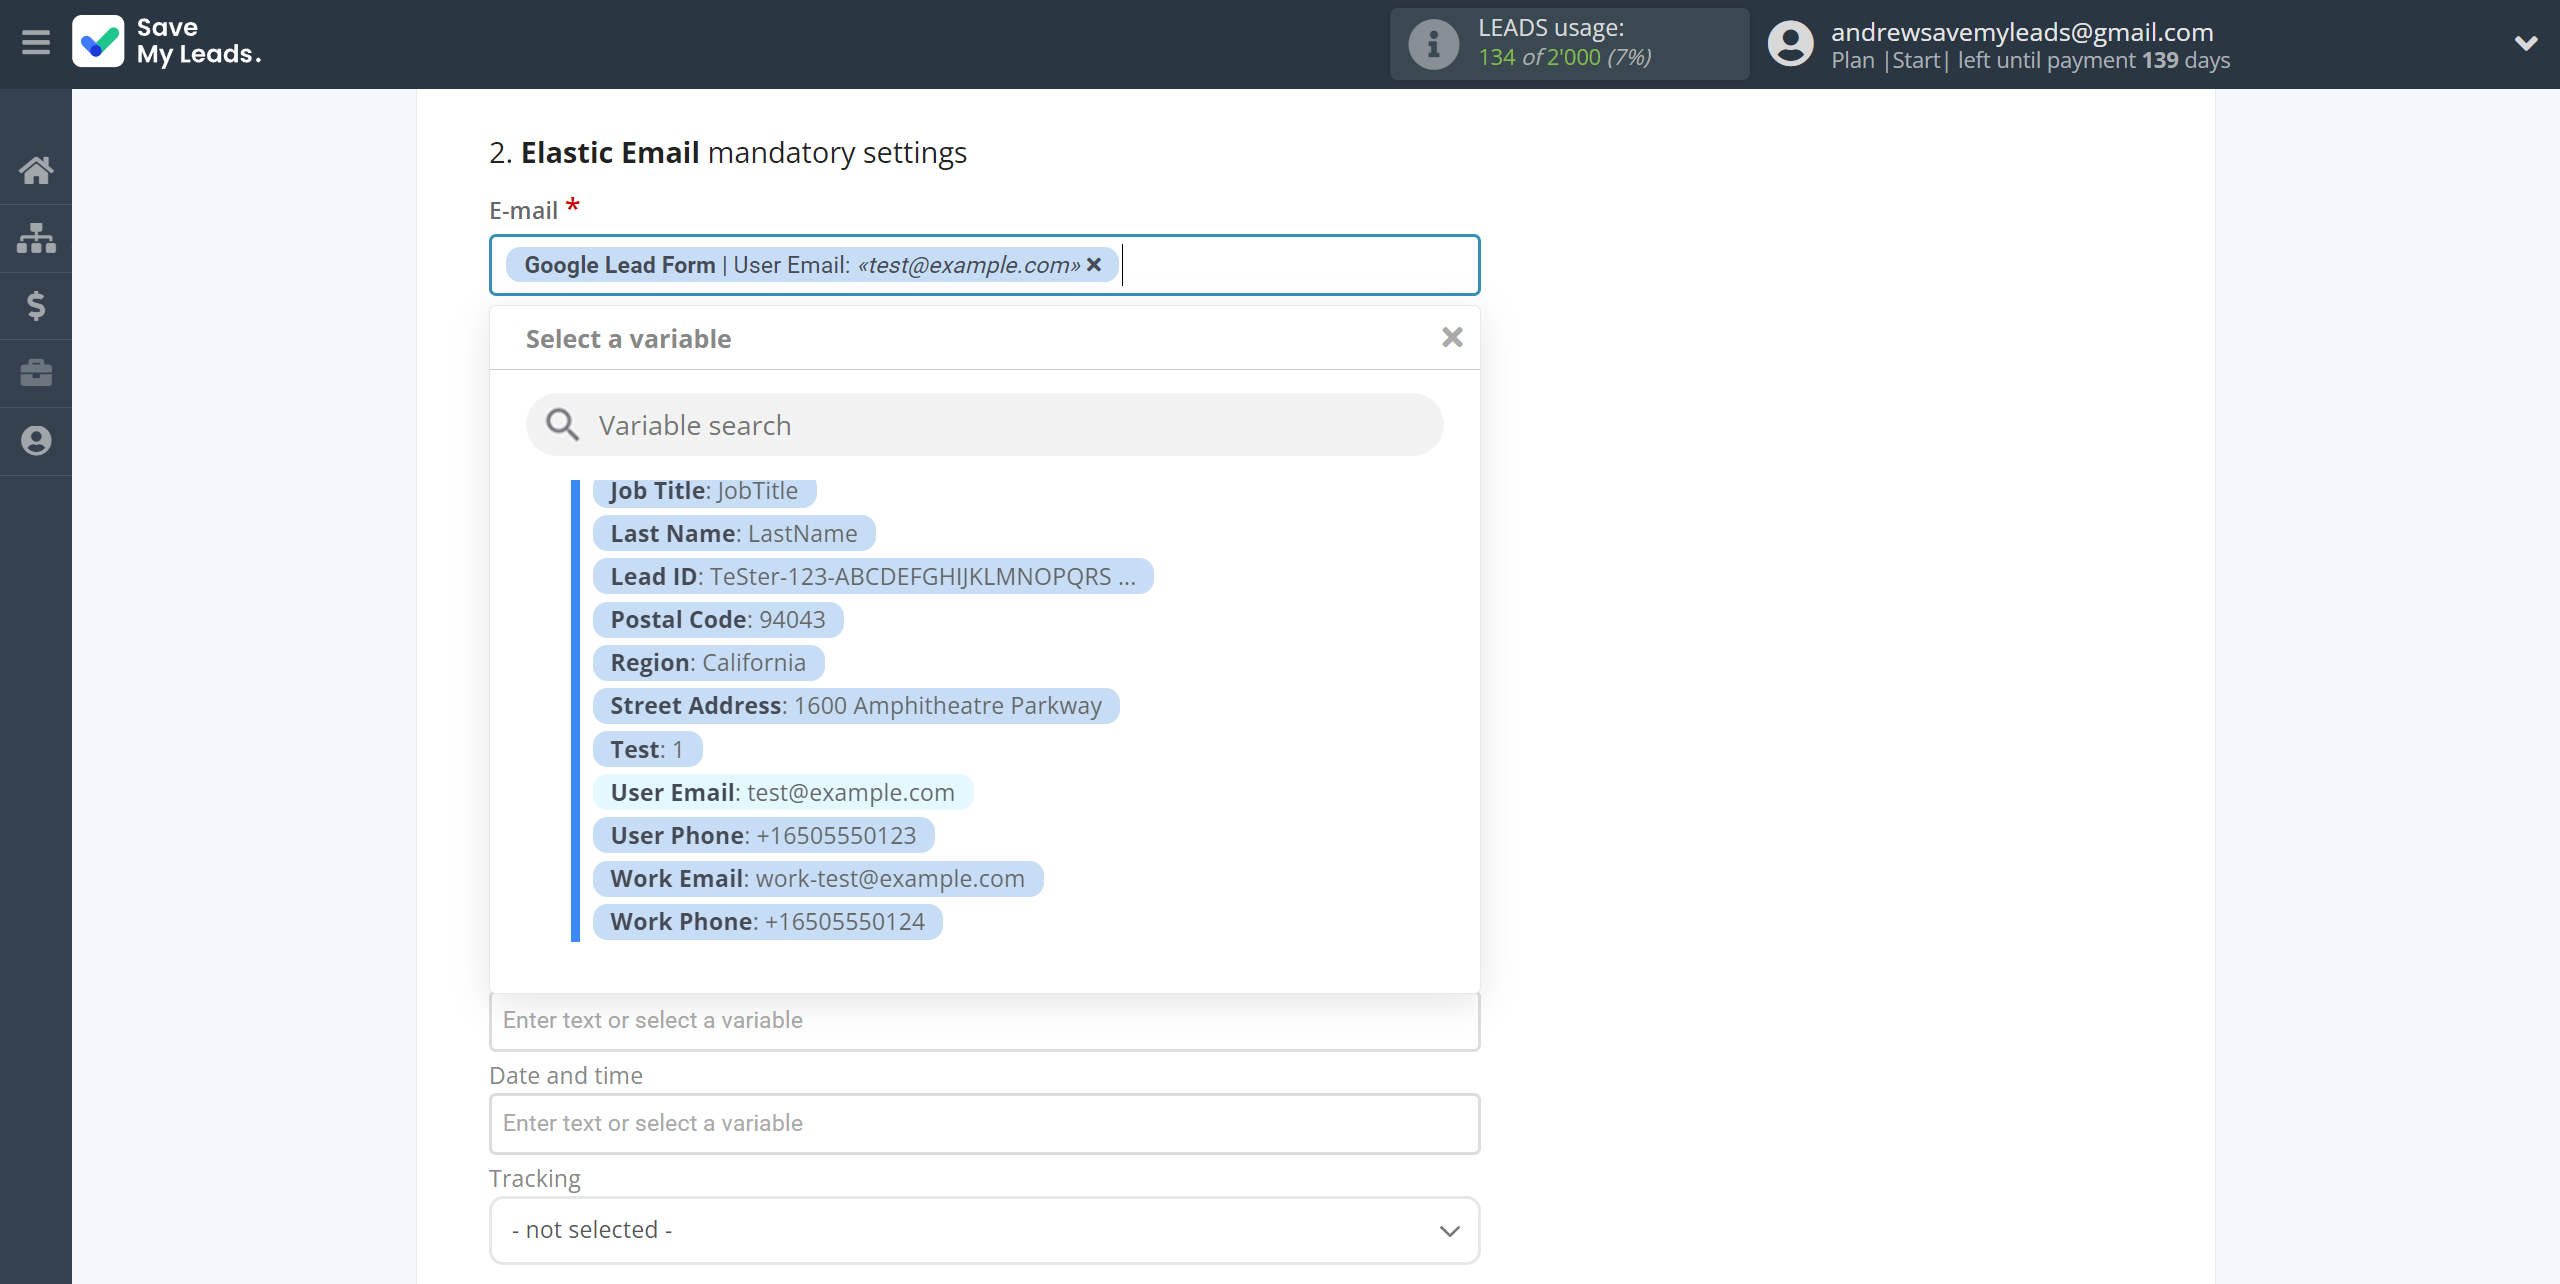Select Region: California variable
This screenshot has height=1284, width=2560.
pyautogui.click(x=708, y=663)
